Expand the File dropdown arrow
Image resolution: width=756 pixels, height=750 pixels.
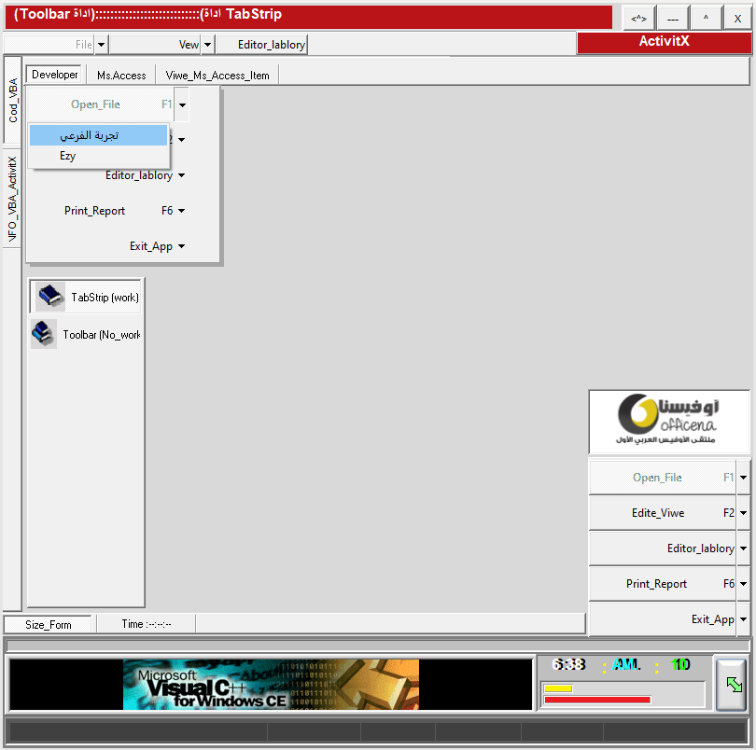coord(101,45)
